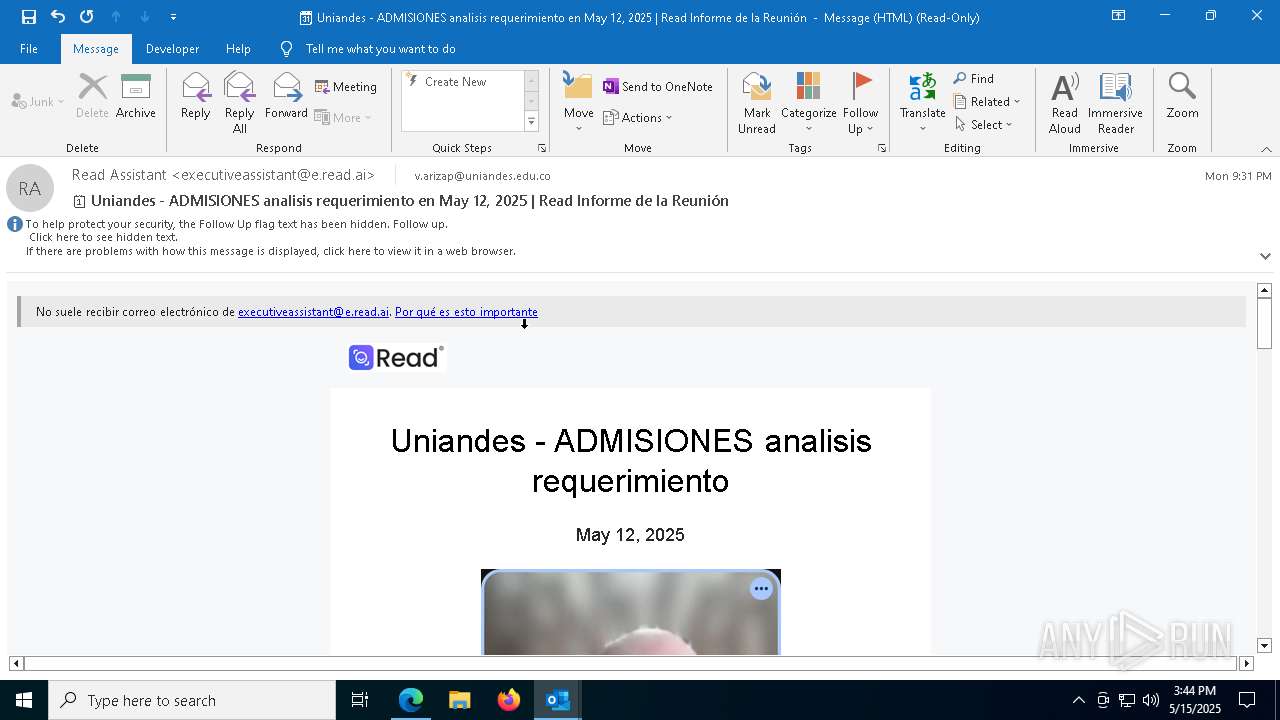Archive the message
The image size is (1280, 720).
point(136,96)
